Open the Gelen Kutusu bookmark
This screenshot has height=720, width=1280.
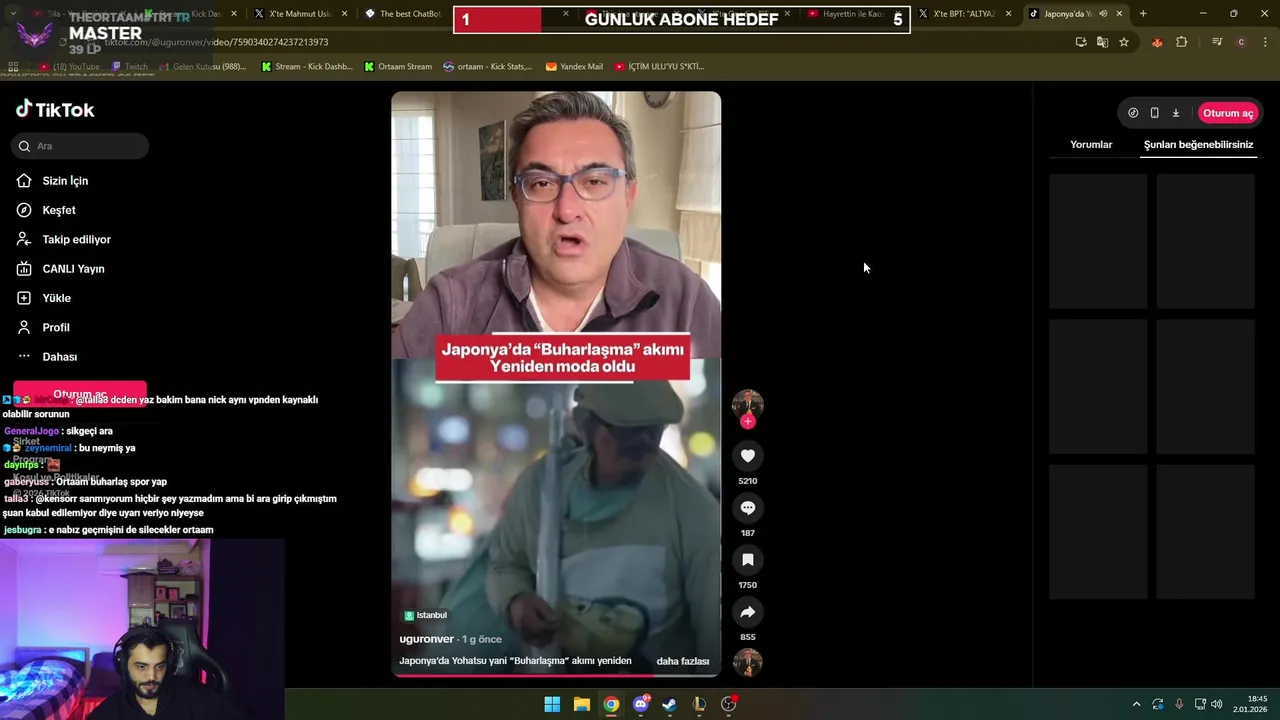coord(201,67)
